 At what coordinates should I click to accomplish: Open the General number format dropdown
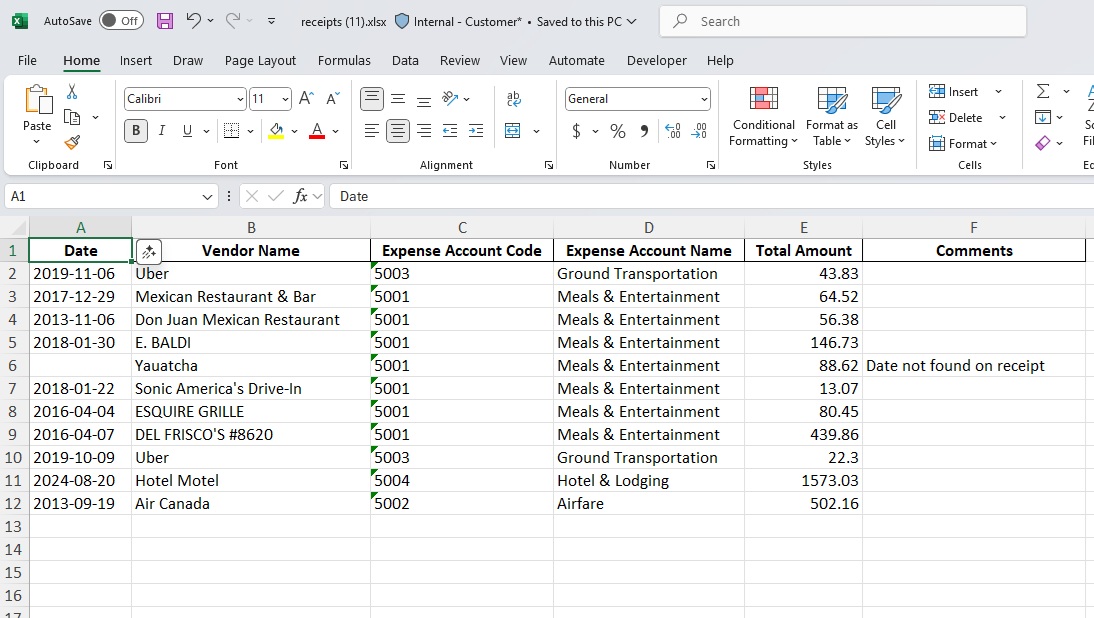click(705, 98)
